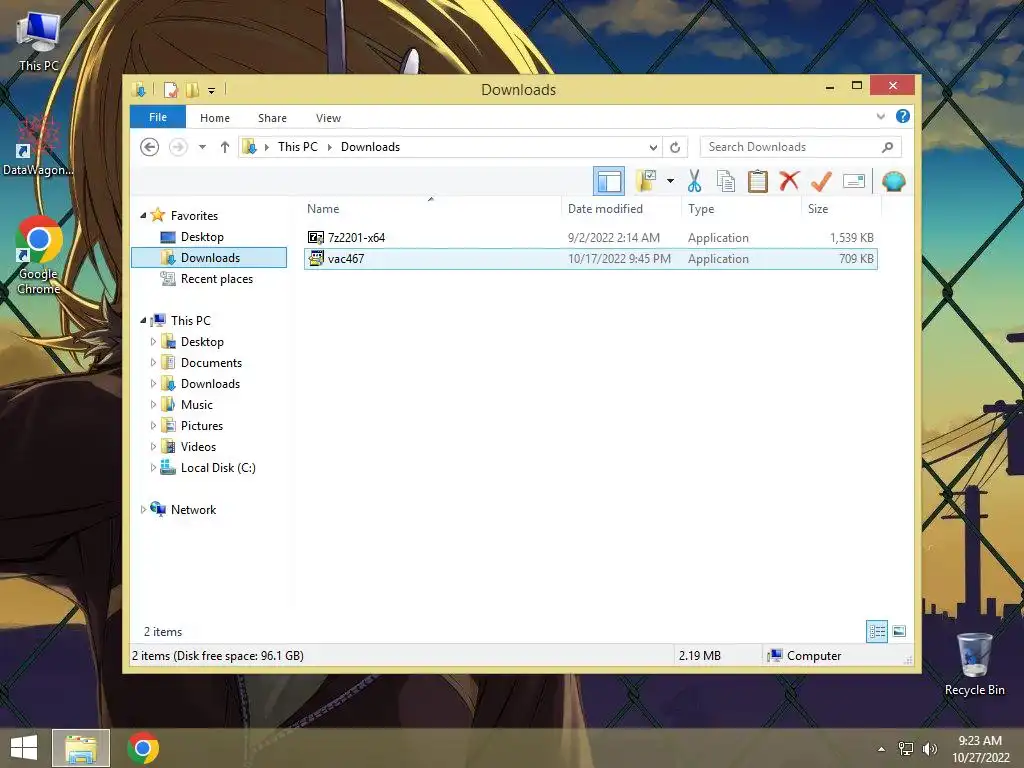The image size is (1024, 768).
Task: Click Properties icon in quick access toolbar
Action: 170,89
